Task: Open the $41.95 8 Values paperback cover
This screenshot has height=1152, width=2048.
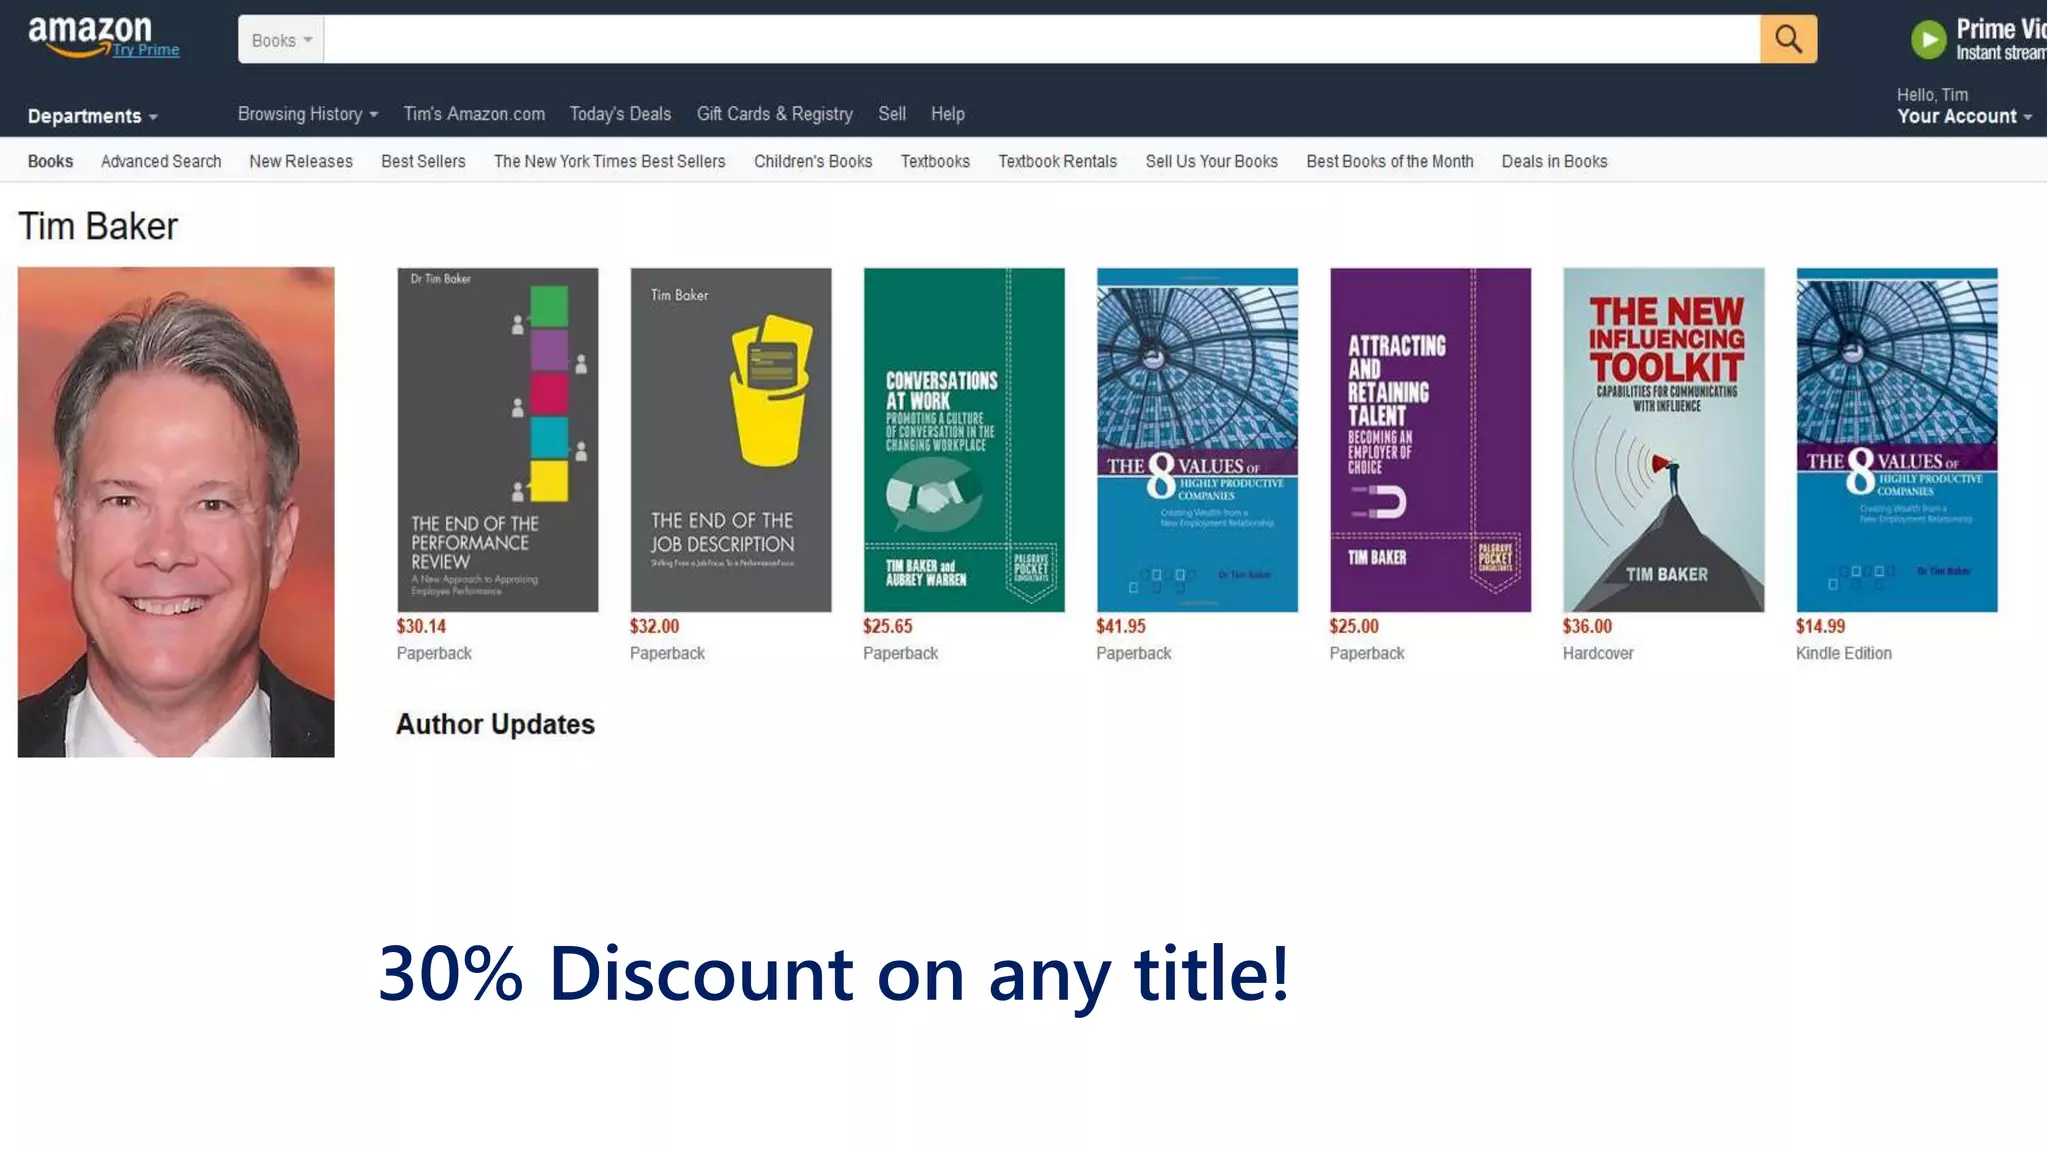Action: point(1197,439)
